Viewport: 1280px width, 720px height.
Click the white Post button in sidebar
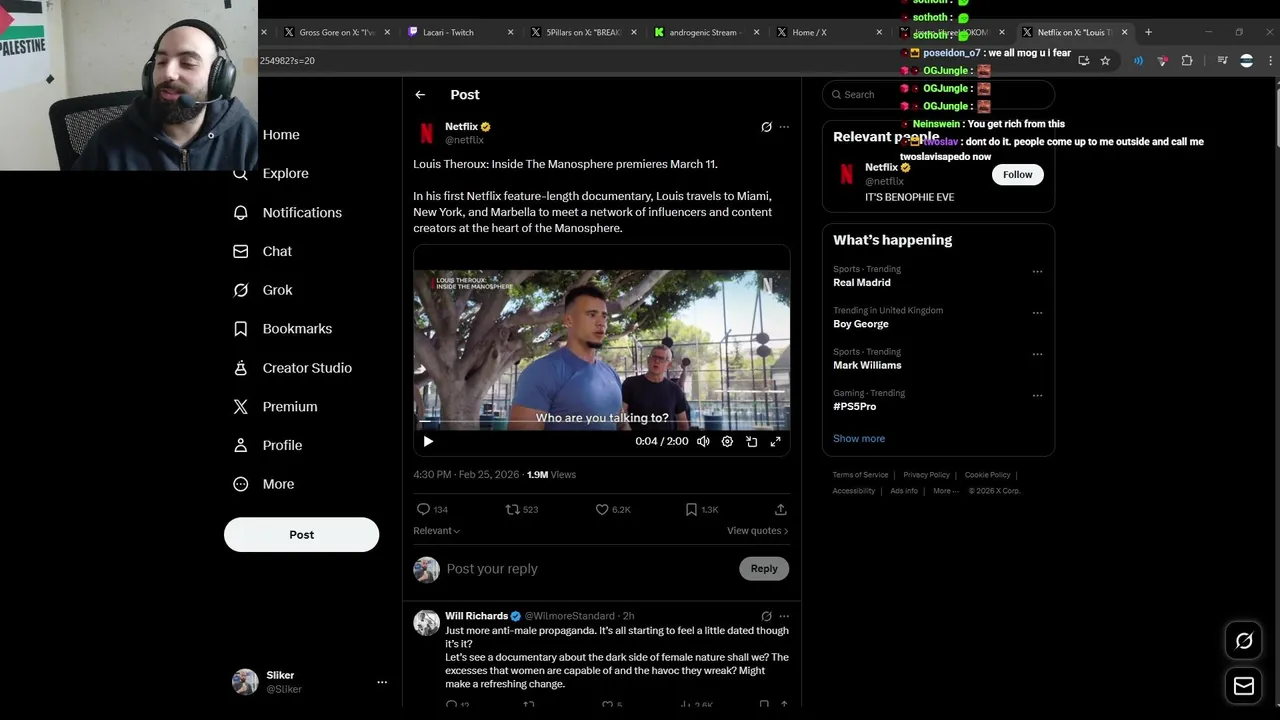pos(301,535)
